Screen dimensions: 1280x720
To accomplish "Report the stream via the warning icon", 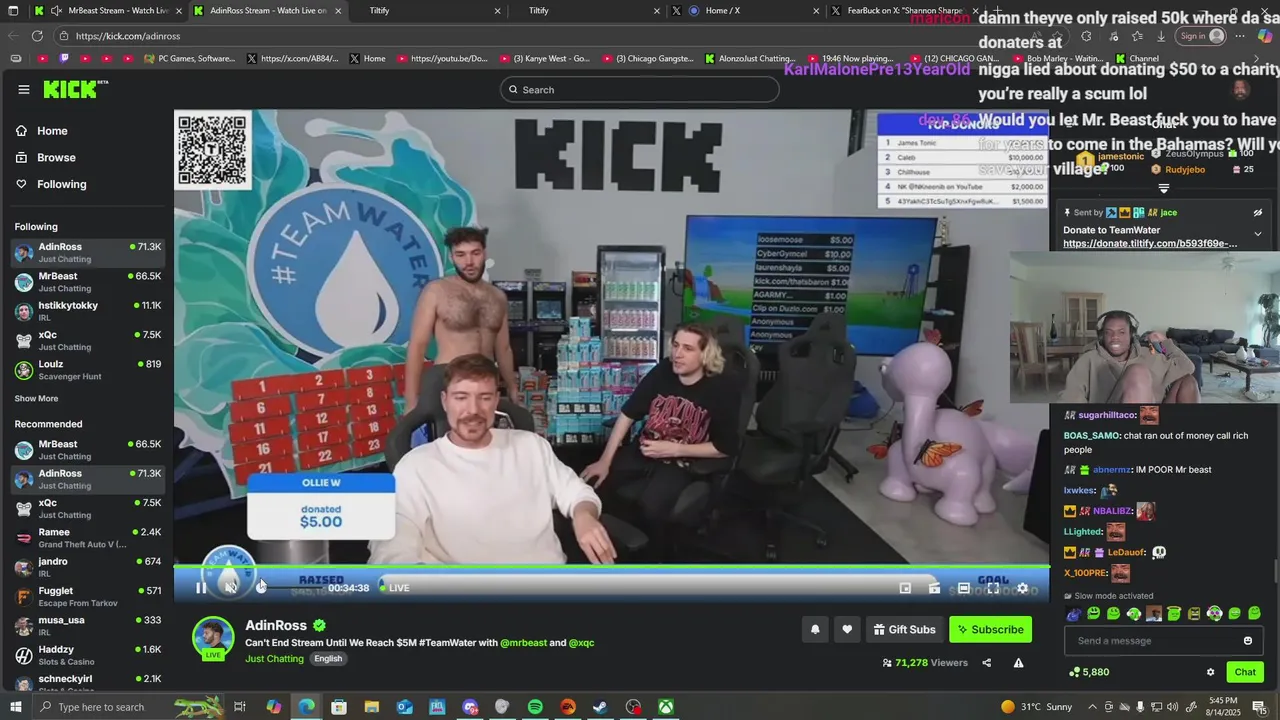I will tap(1018, 663).
